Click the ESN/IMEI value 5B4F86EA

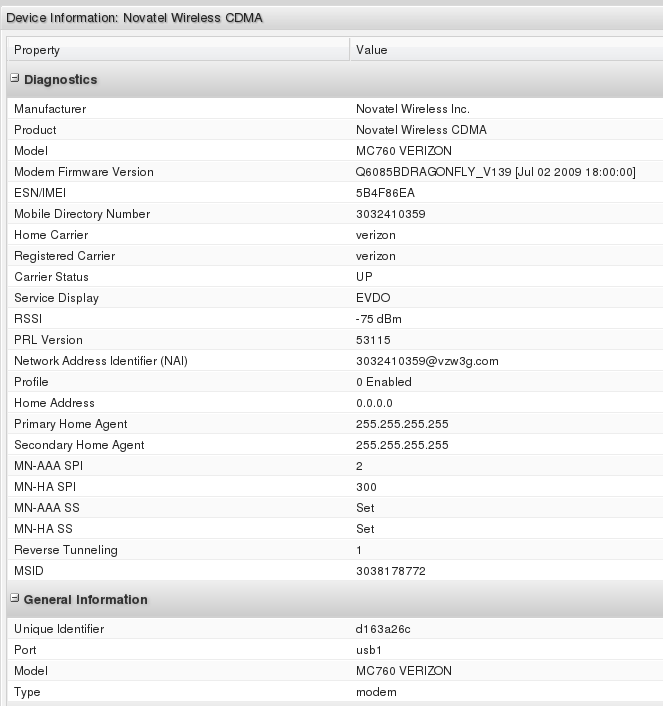click(384, 193)
